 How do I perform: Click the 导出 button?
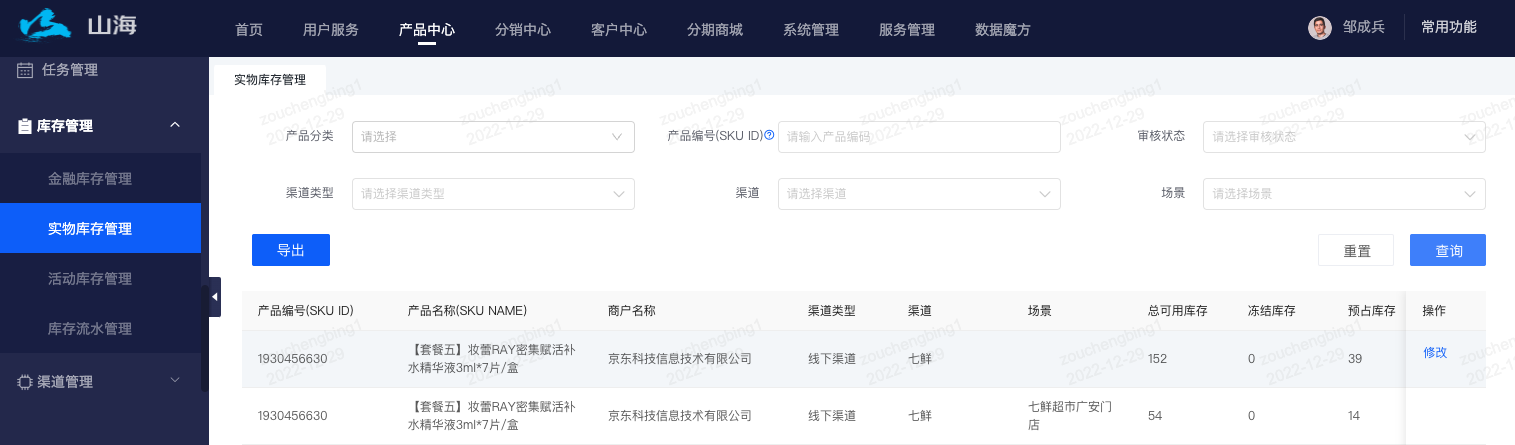291,250
